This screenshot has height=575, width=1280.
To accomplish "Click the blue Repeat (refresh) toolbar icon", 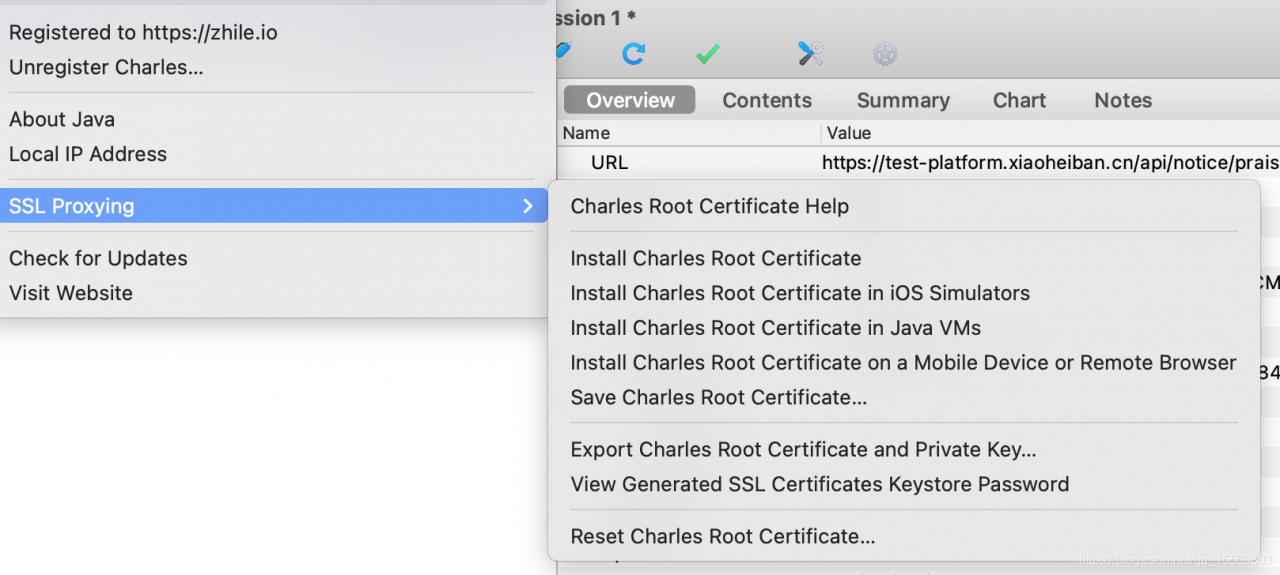I will tap(633, 54).
